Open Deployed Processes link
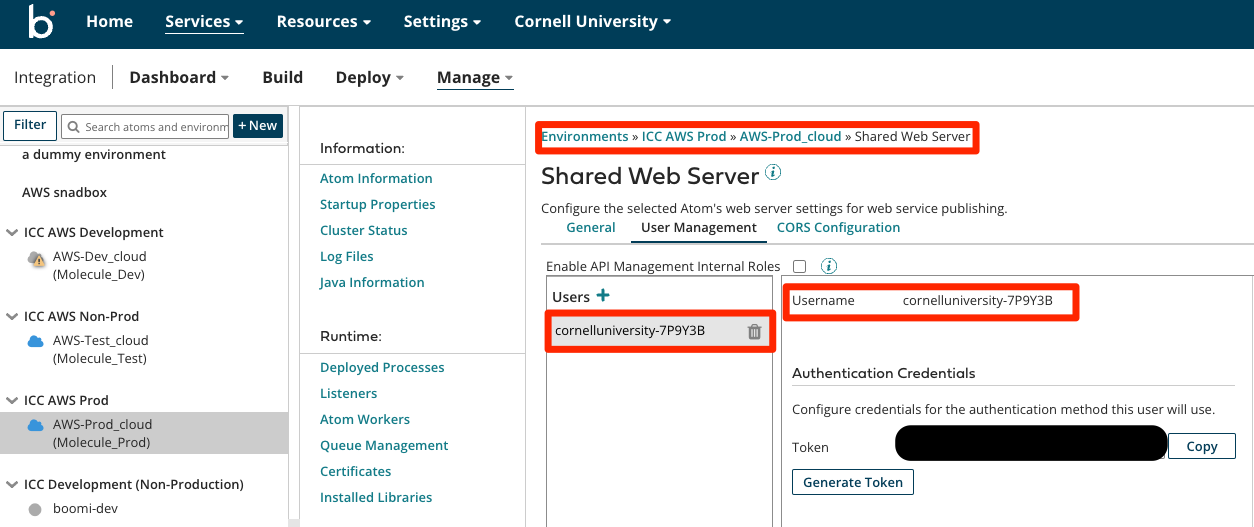 pos(382,367)
